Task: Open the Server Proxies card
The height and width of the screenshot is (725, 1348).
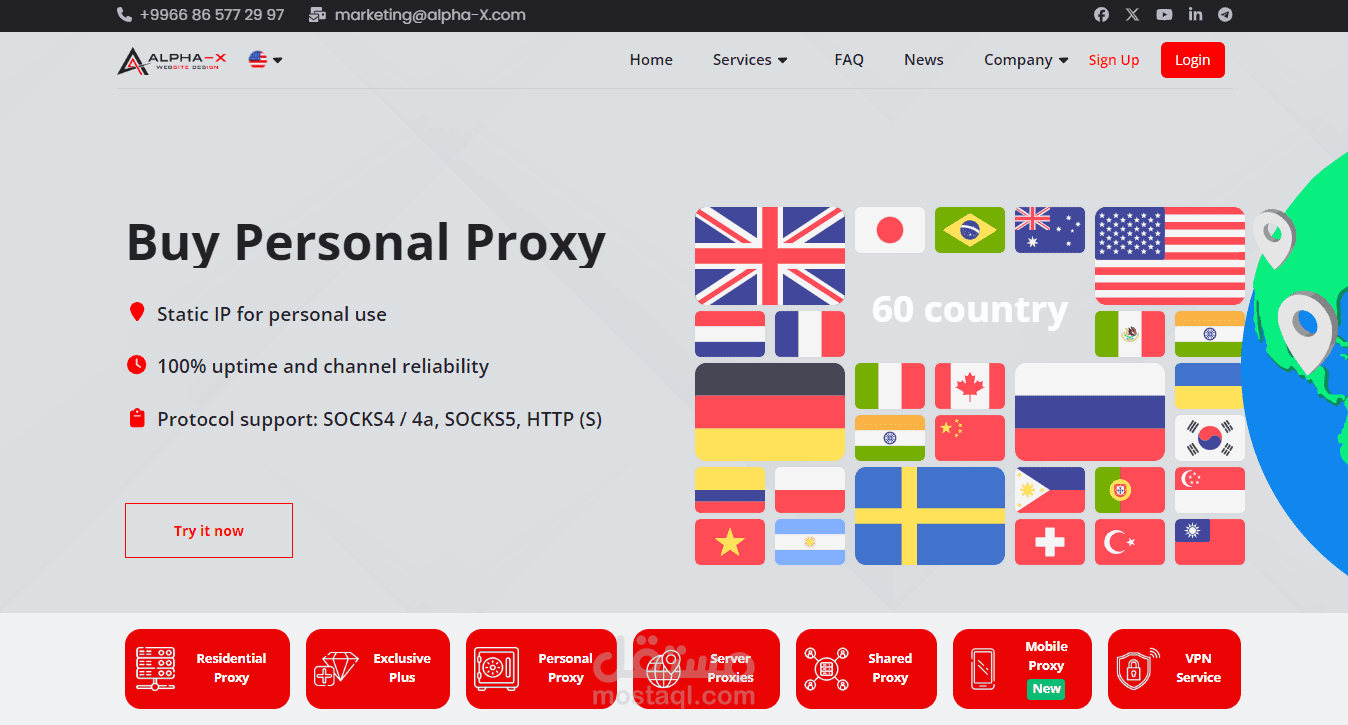Action: point(706,668)
